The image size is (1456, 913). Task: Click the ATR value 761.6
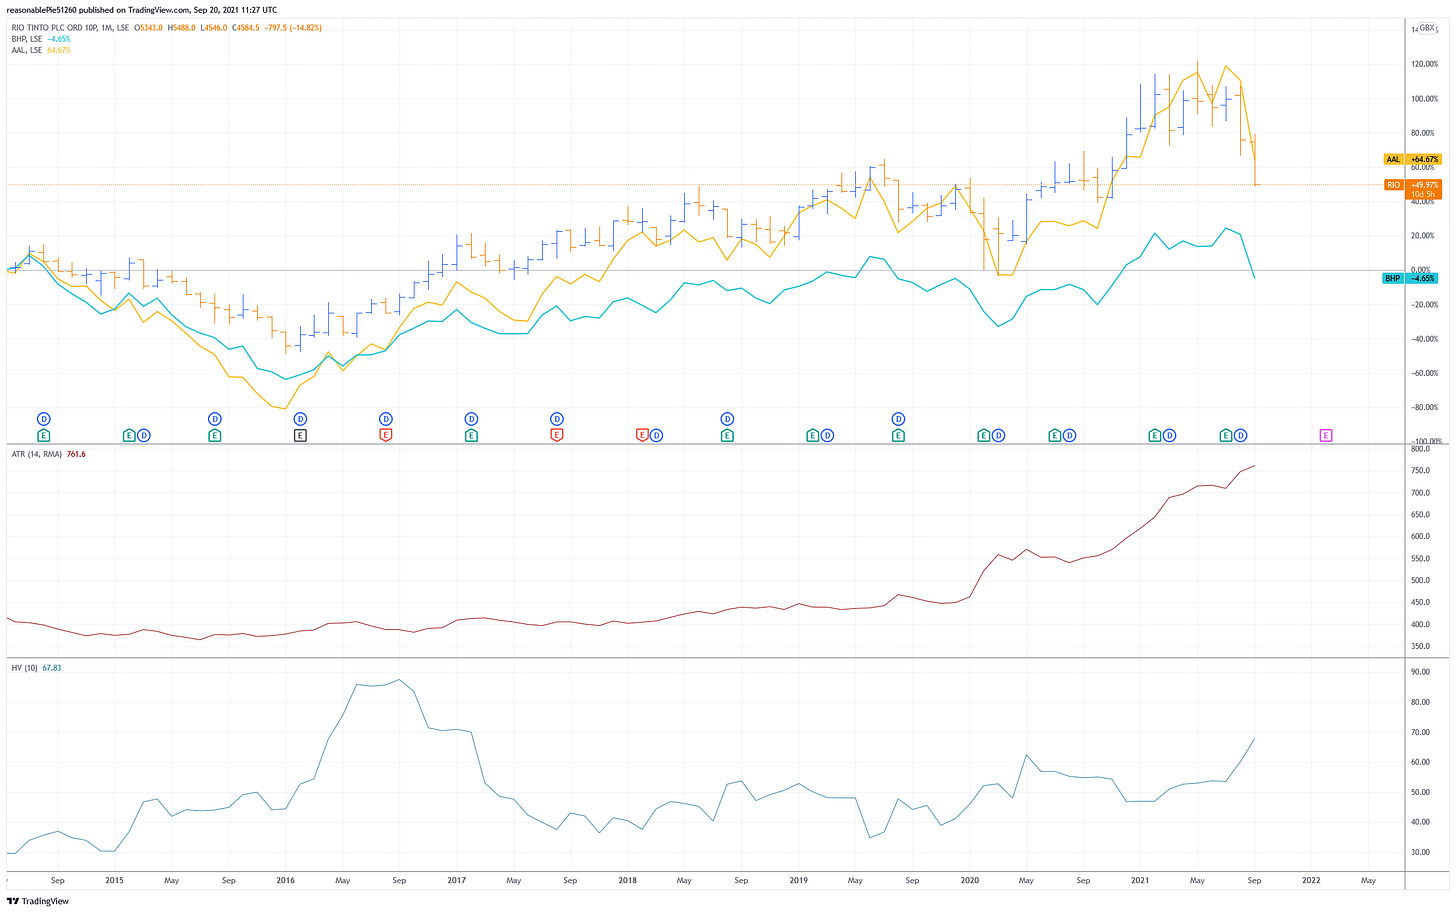(76, 454)
